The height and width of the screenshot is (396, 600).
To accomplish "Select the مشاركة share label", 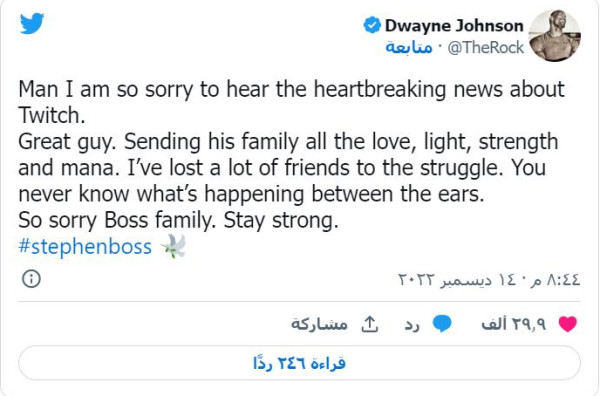I will [x=320, y=324].
